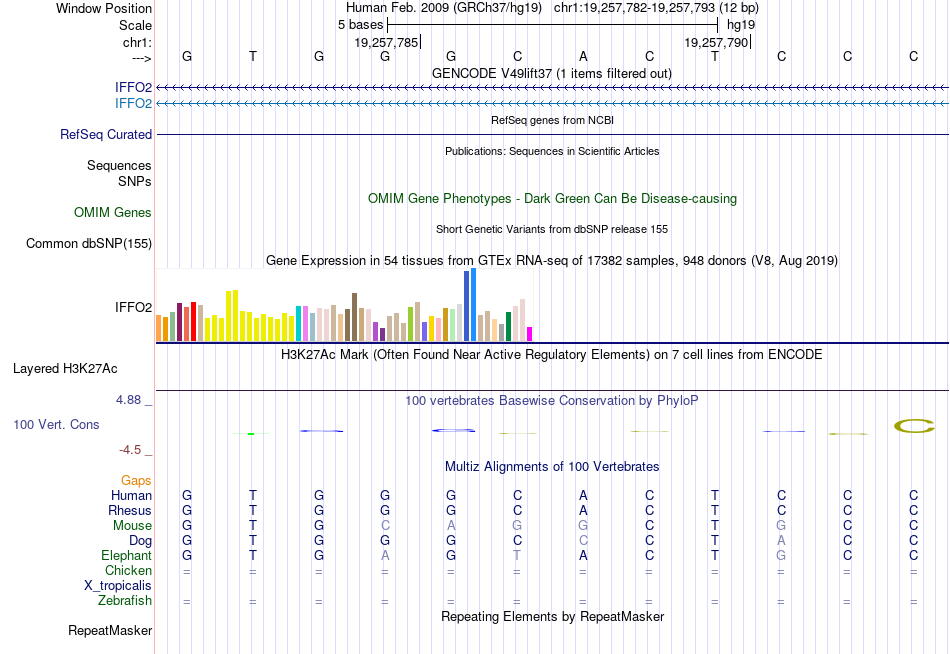This screenshot has width=950, height=654.
Task: Click the light blue IFFO2 GENCODE transcript label
Action: pyautogui.click(x=133, y=103)
